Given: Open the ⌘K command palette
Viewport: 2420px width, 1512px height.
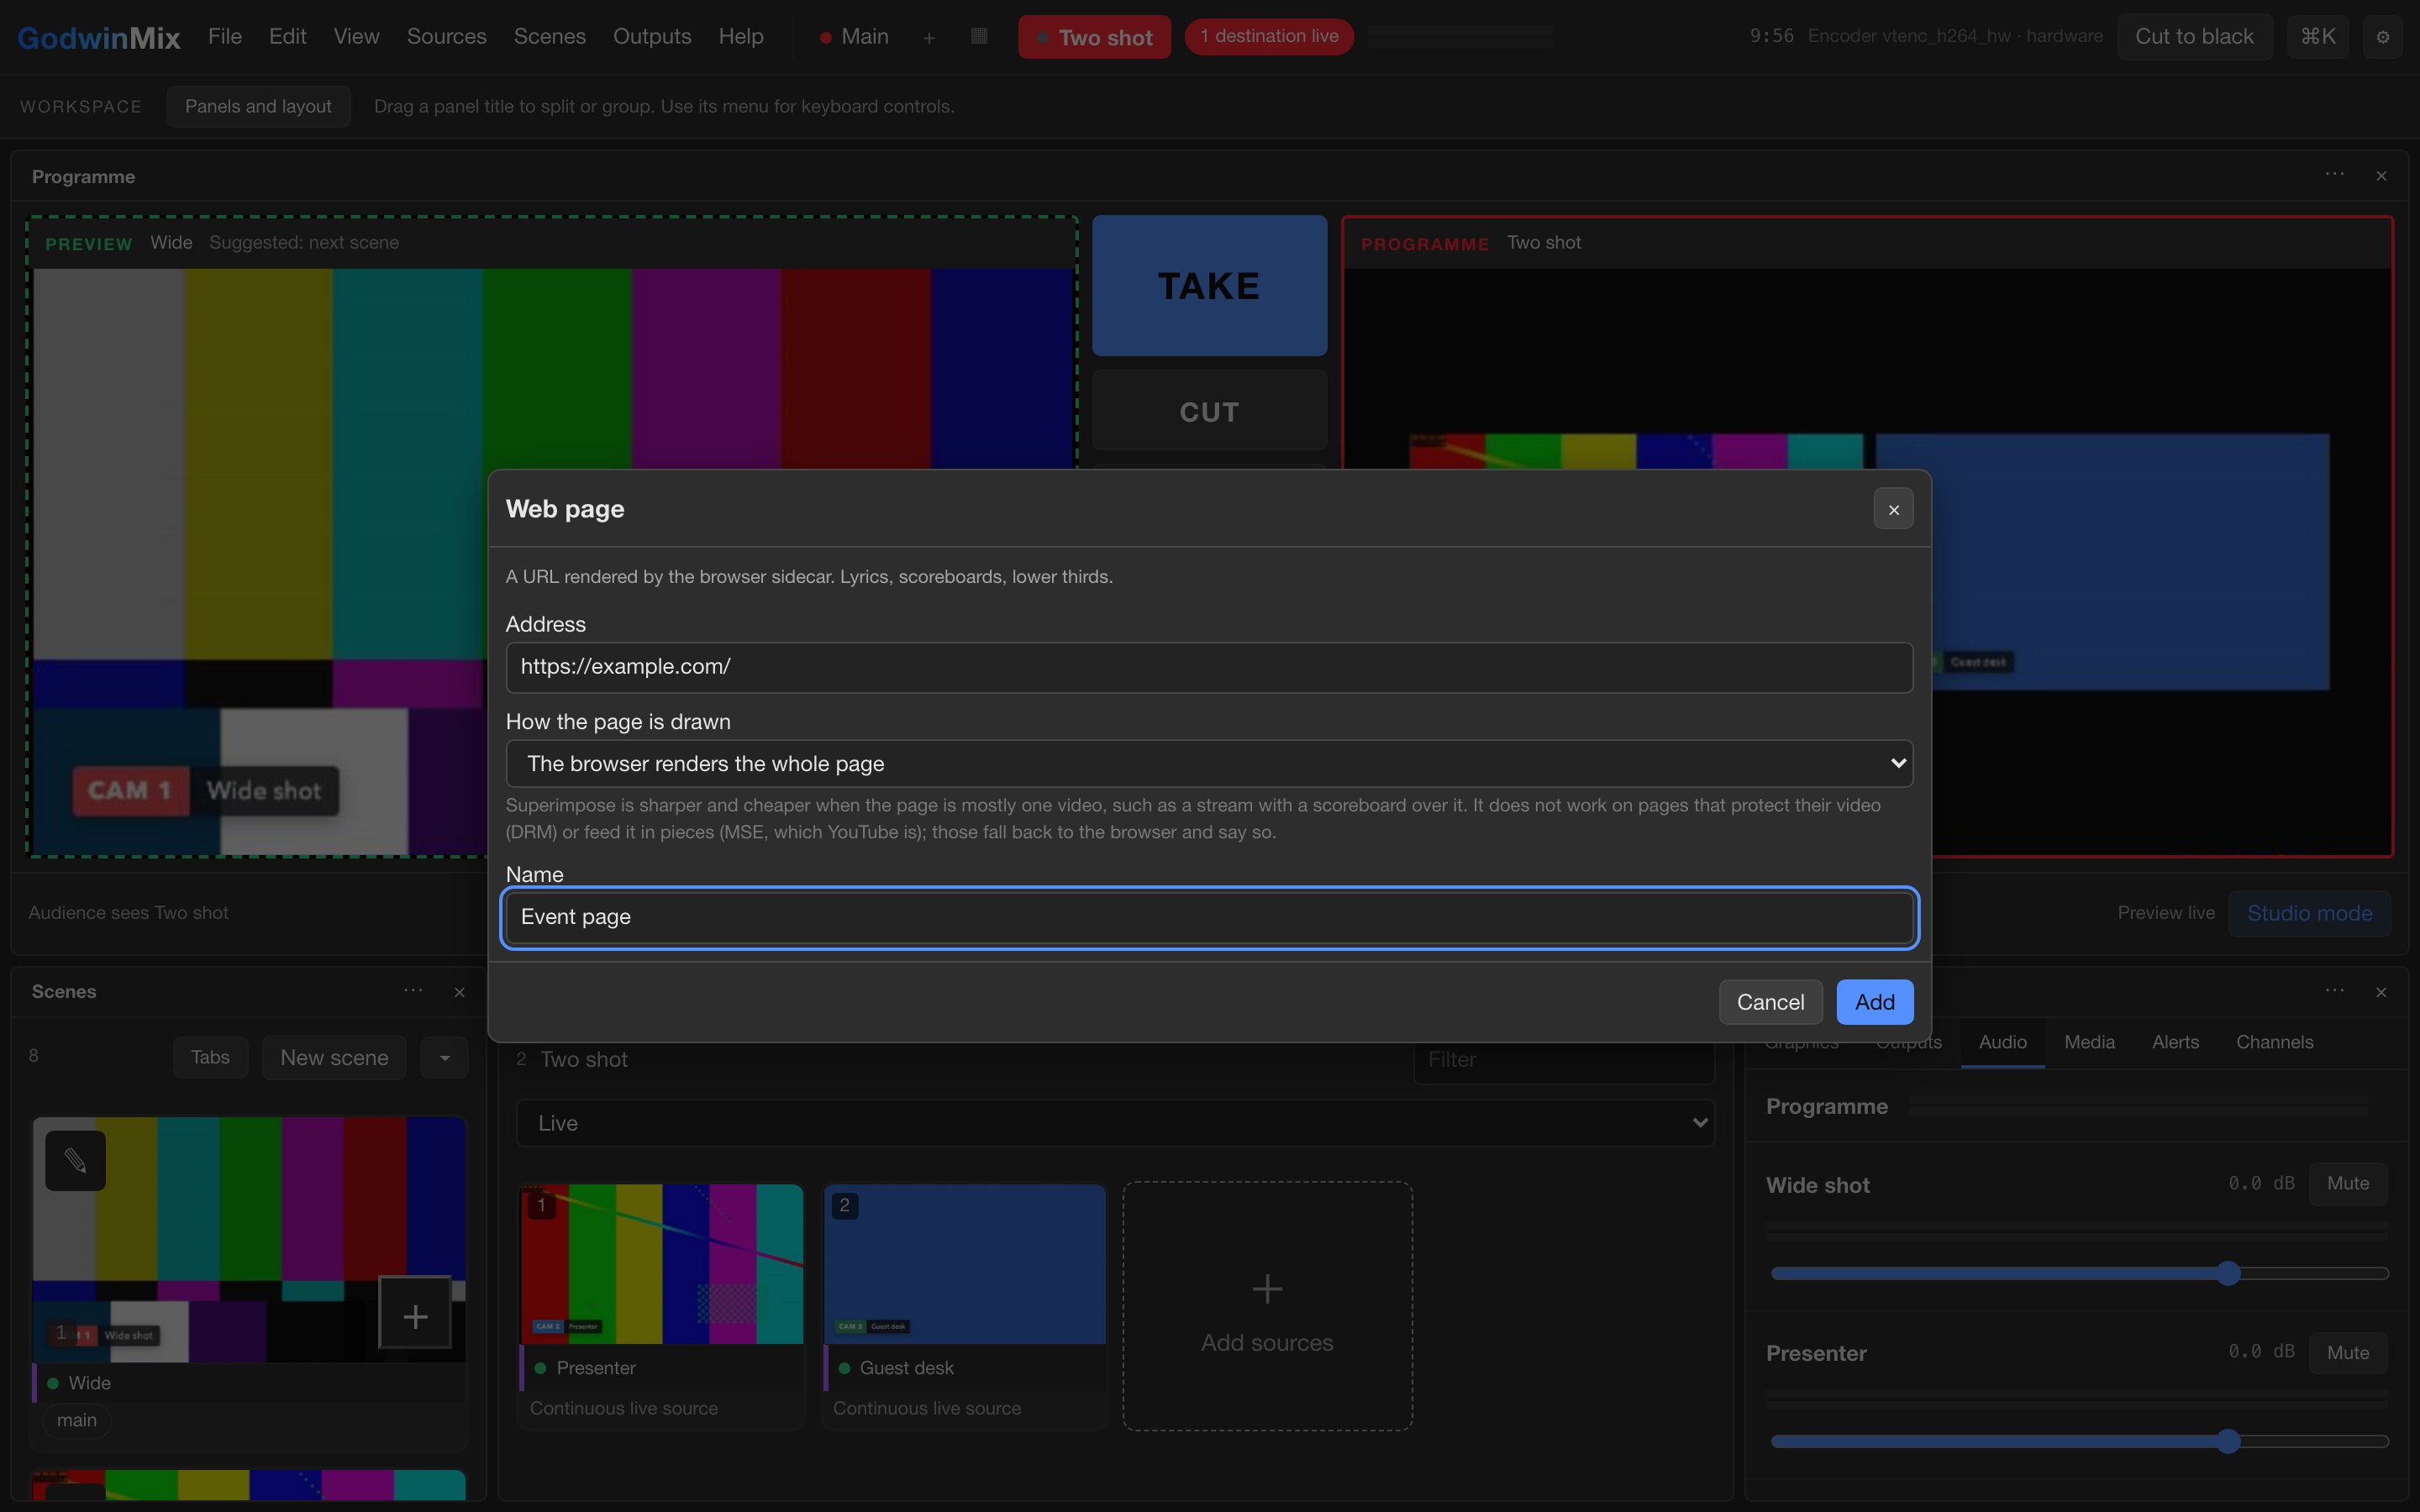Looking at the screenshot, I should (2317, 37).
